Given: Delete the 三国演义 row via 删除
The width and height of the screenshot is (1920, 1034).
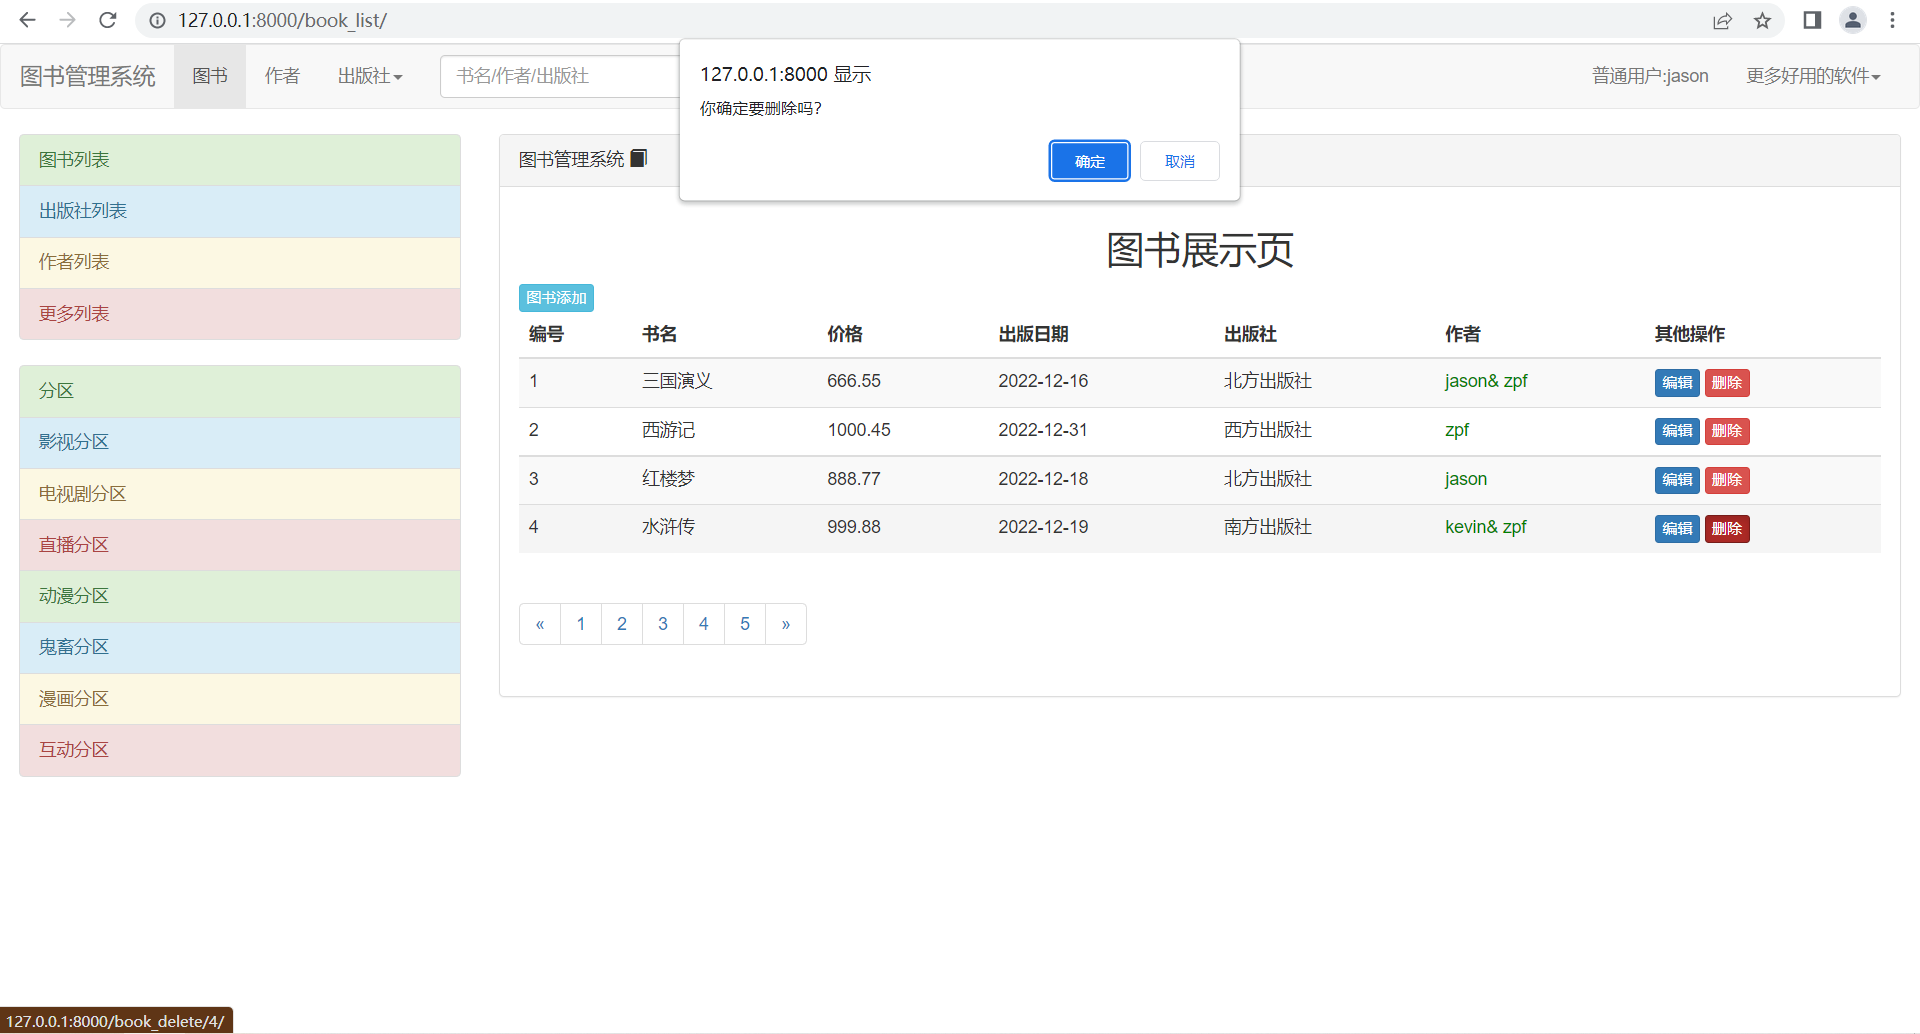Looking at the screenshot, I should (1727, 382).
